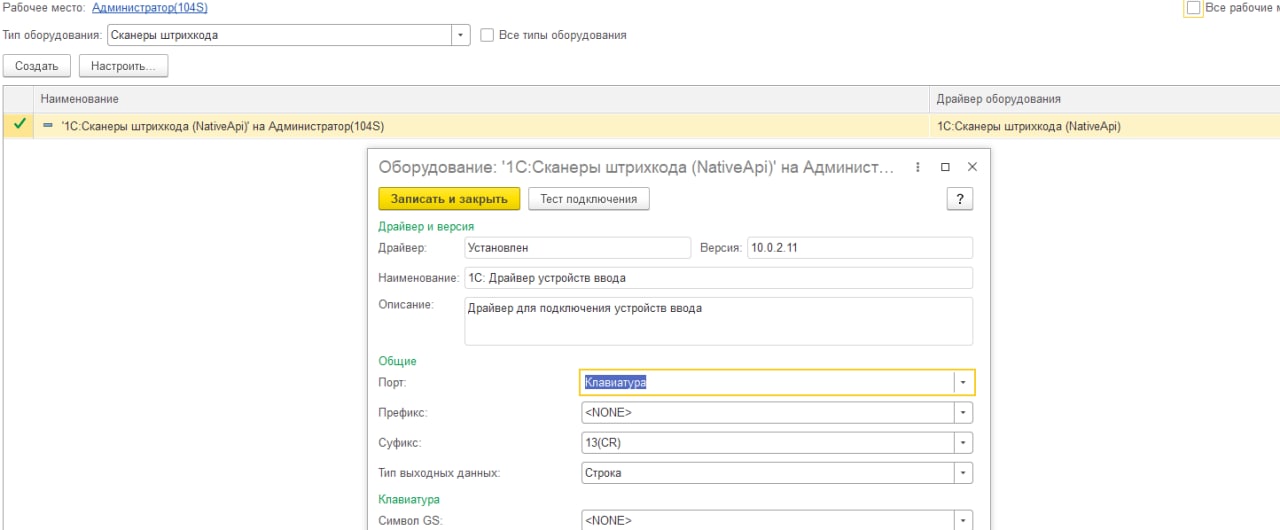The image size is (1280, 530).
Task: Open the 'Тип оборудования' dropdown arrow
Action: click(x=461, y=35)
